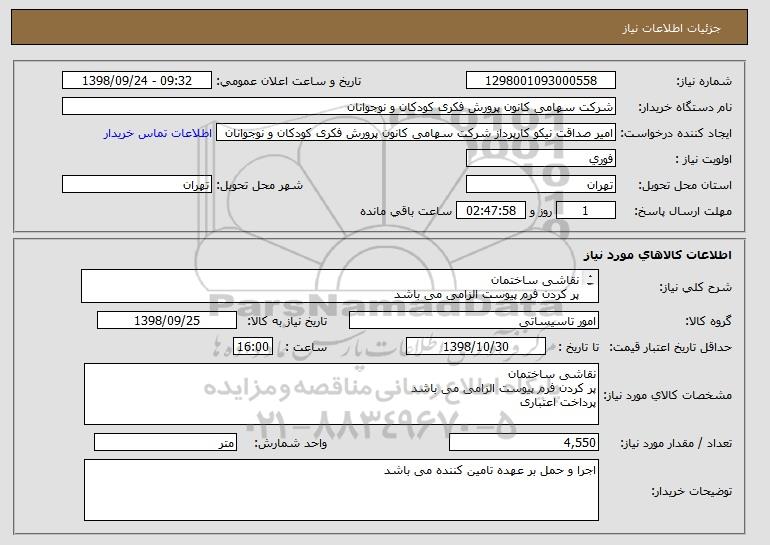Click the text ساعت باقی مانده

406,211
